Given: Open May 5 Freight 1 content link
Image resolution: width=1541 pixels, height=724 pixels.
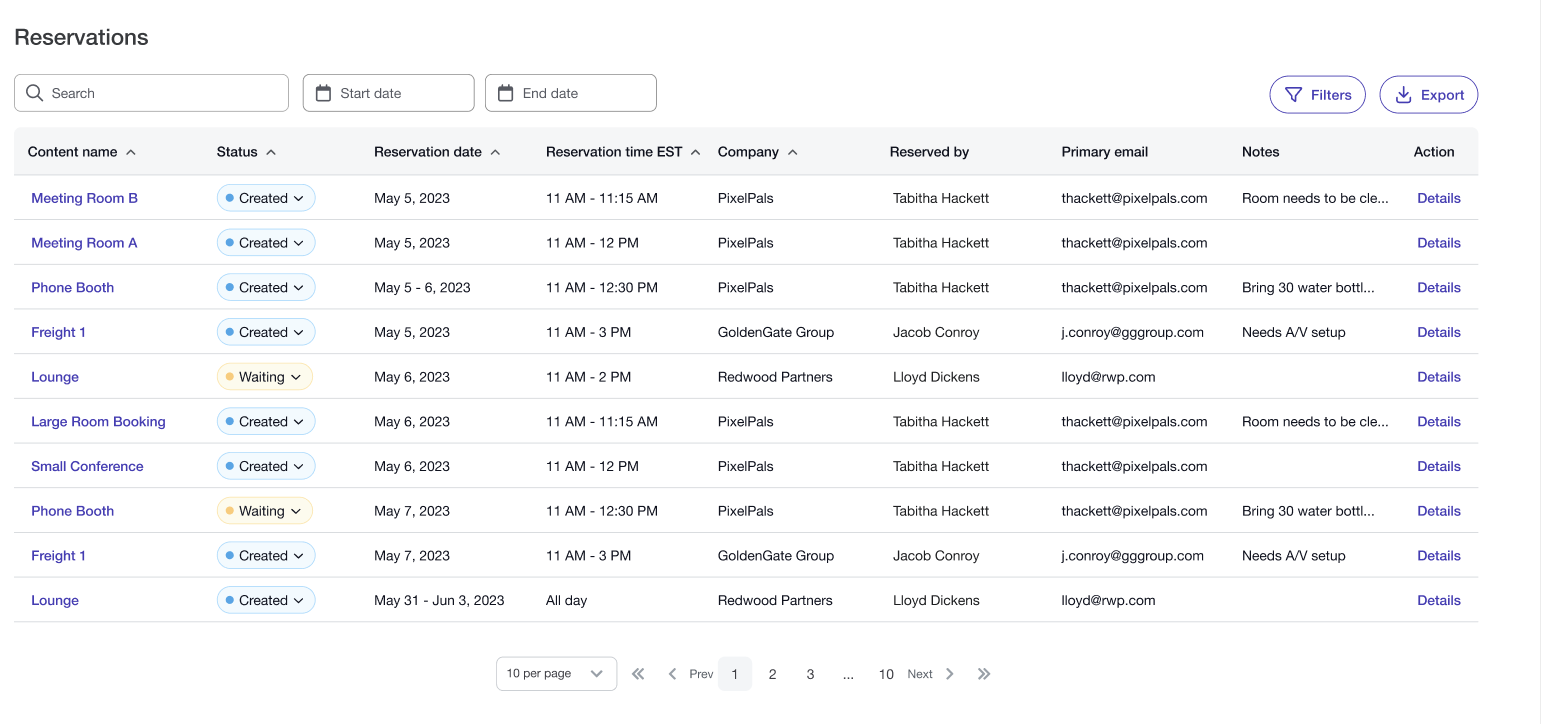Looking at the screenshot, I should pos(58,332).
